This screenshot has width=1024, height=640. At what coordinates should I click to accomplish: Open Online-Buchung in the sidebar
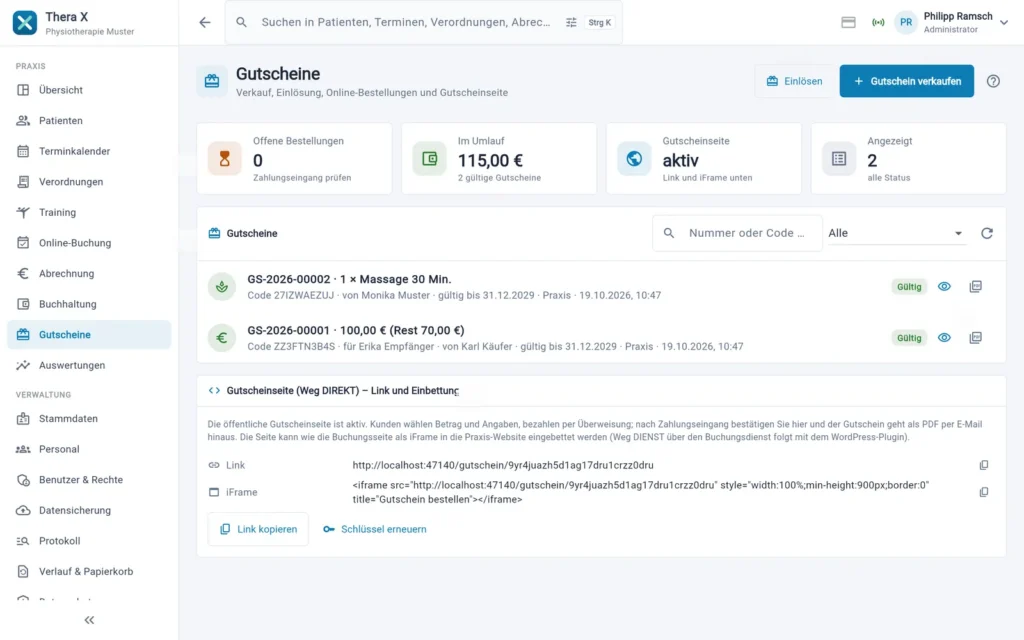[x=89, y=243]
